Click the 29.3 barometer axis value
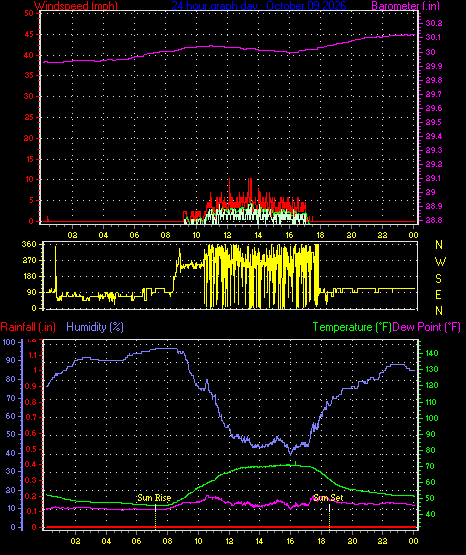 coord(434,150)
